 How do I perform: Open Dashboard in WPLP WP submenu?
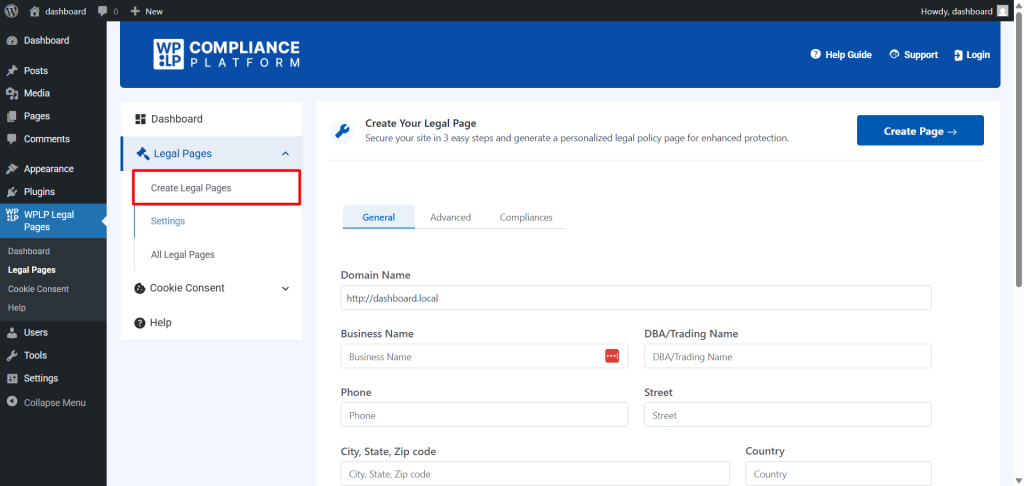click(x=29, y=251)
